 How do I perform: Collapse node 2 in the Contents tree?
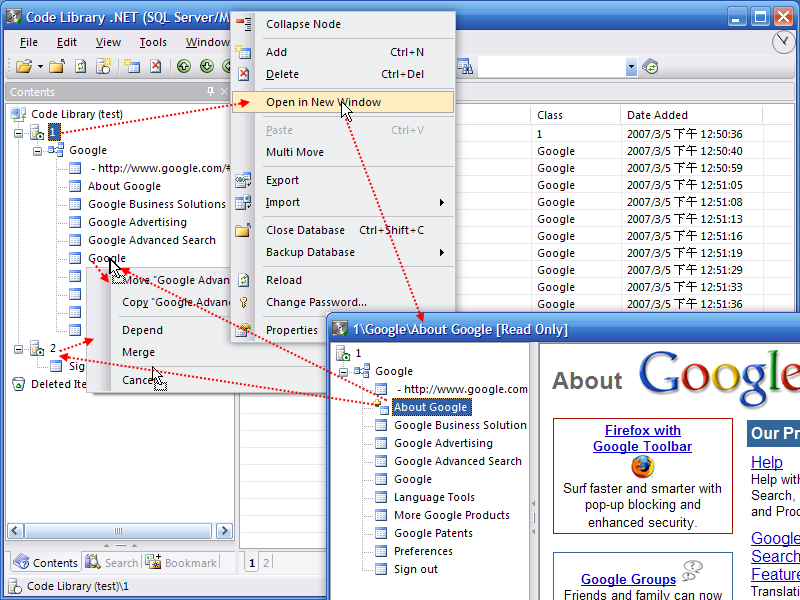pos(18,349)
